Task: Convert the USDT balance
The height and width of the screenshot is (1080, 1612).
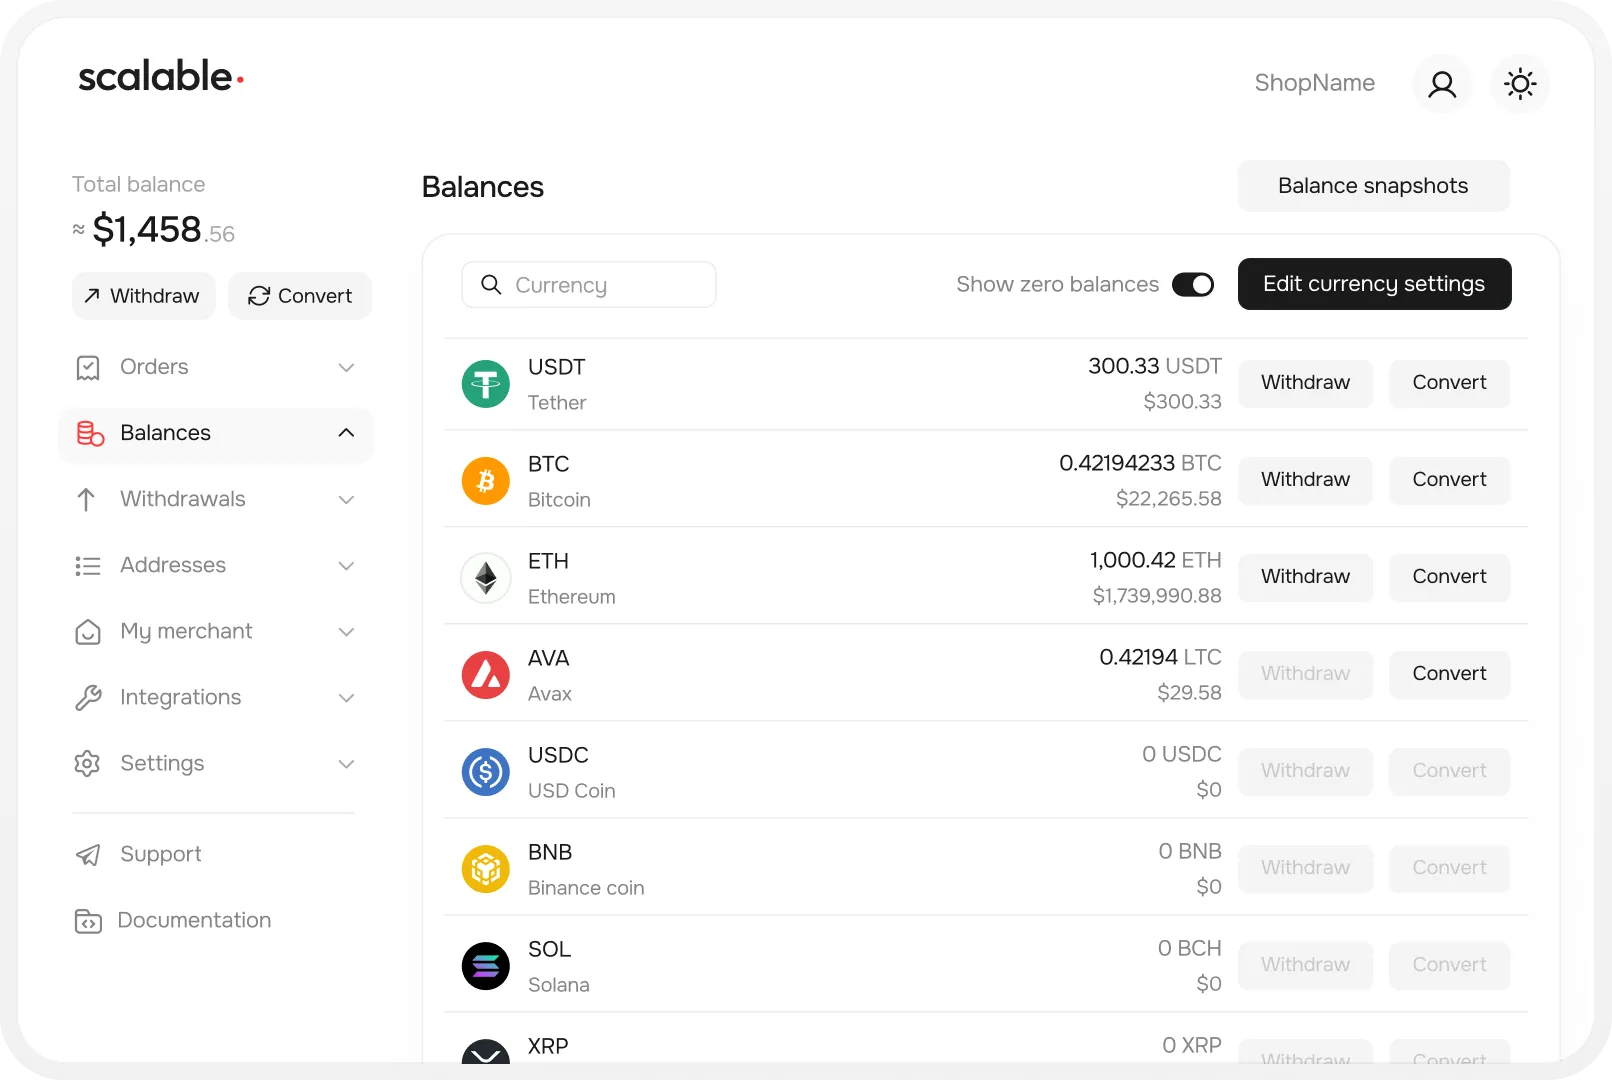Action: point(1449,383)
